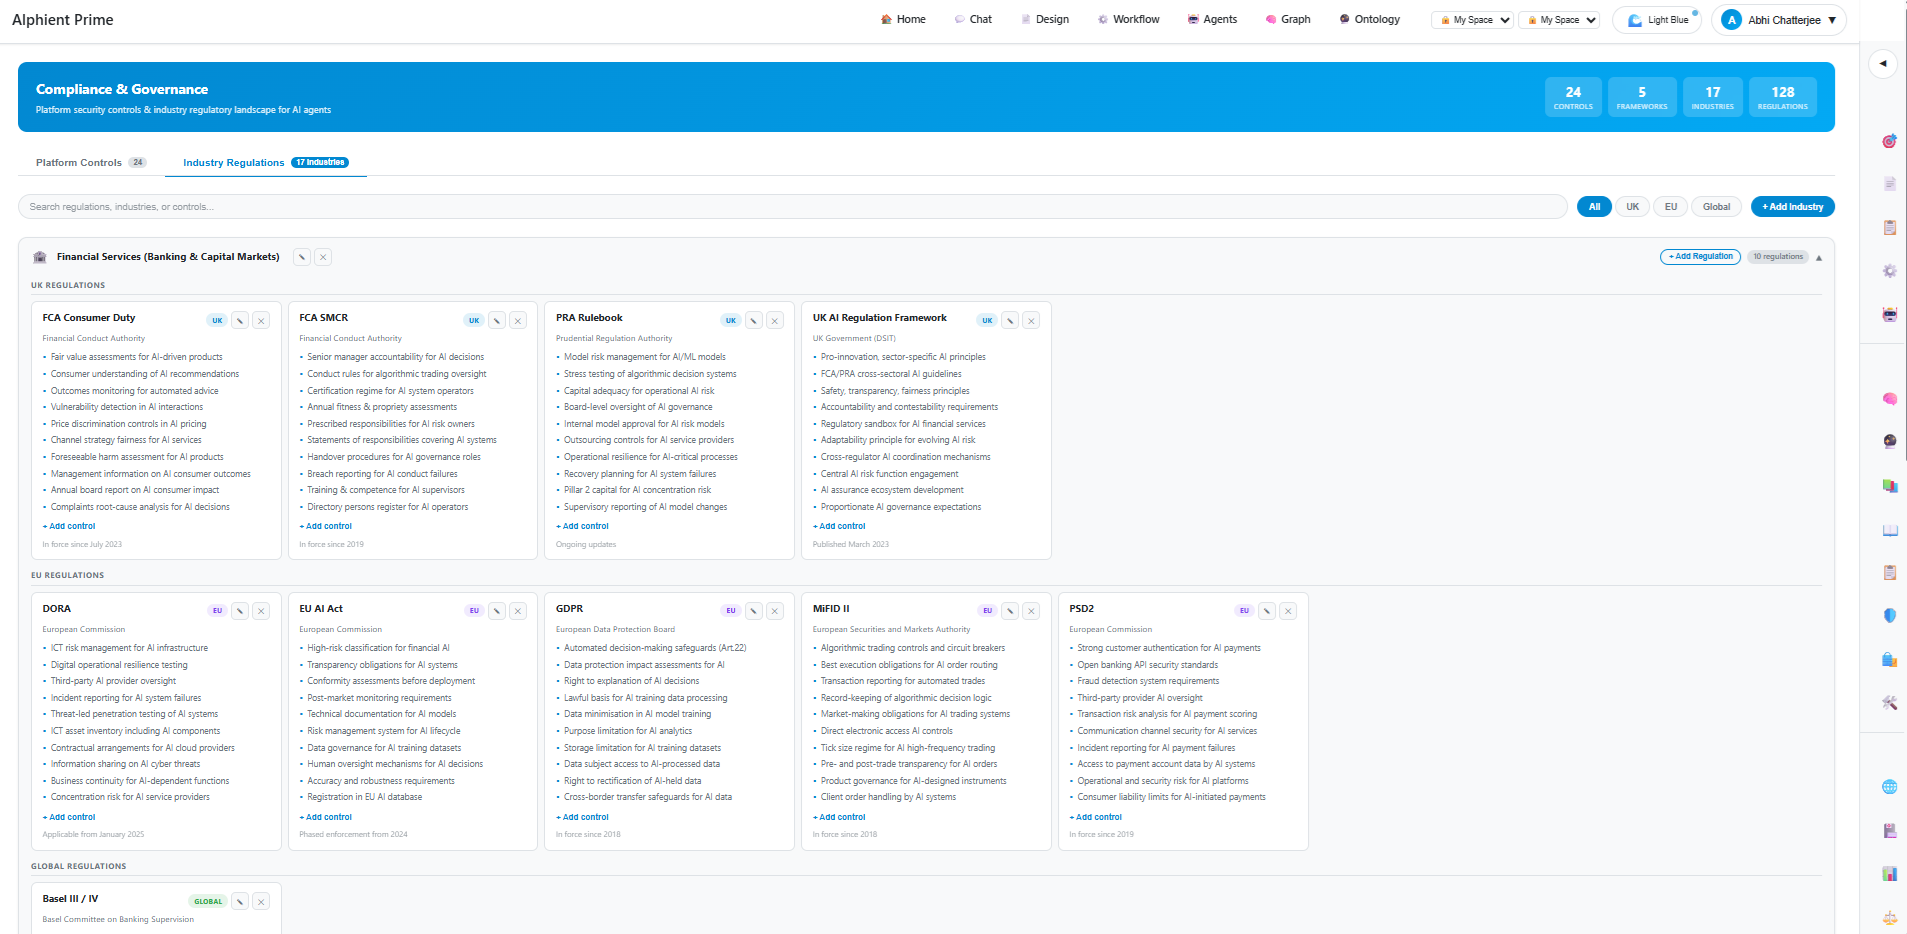Edit the MiFID II regulation
Screen dimensions: 1907x934
point(1010,611)
